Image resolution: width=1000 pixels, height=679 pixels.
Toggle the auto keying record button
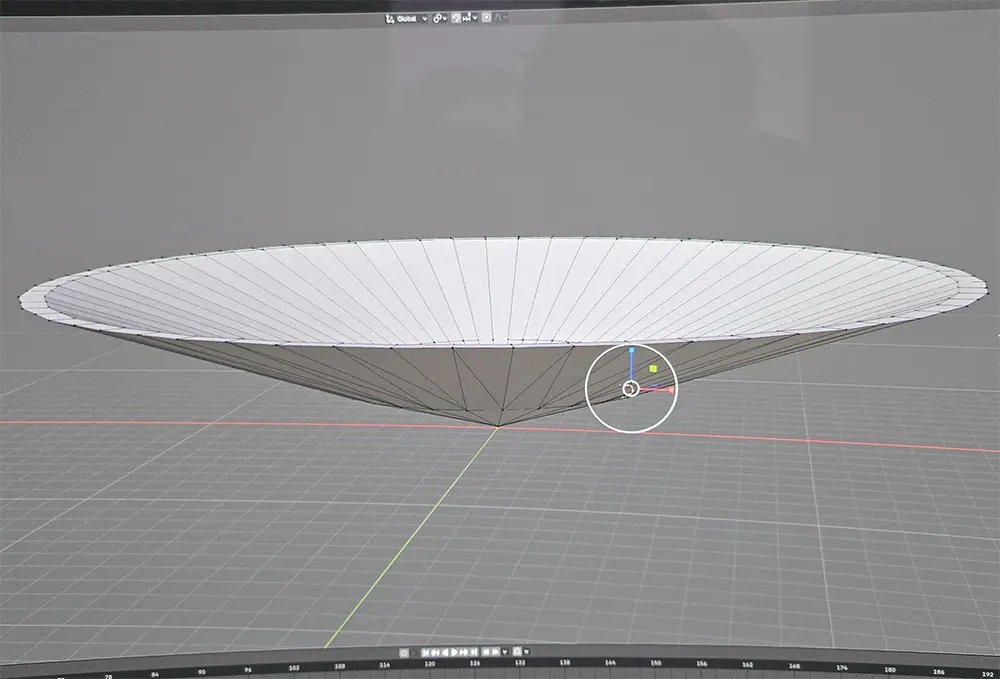(x=404, y=653)
